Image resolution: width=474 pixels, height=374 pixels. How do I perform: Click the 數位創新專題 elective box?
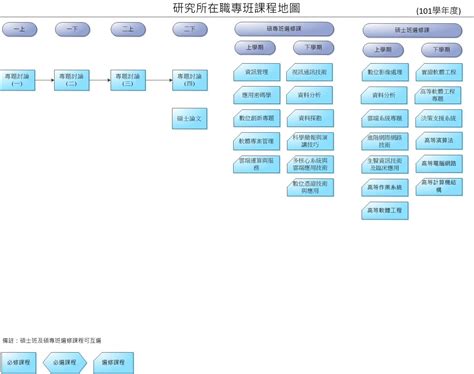(x=257, y=118)
